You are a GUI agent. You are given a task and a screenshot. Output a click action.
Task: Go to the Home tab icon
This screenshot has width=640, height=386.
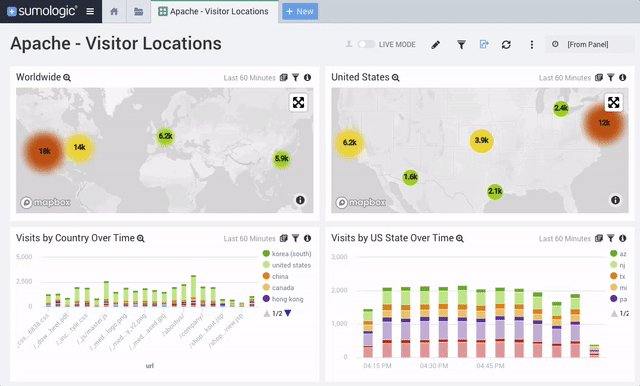[x=114, y=11]
